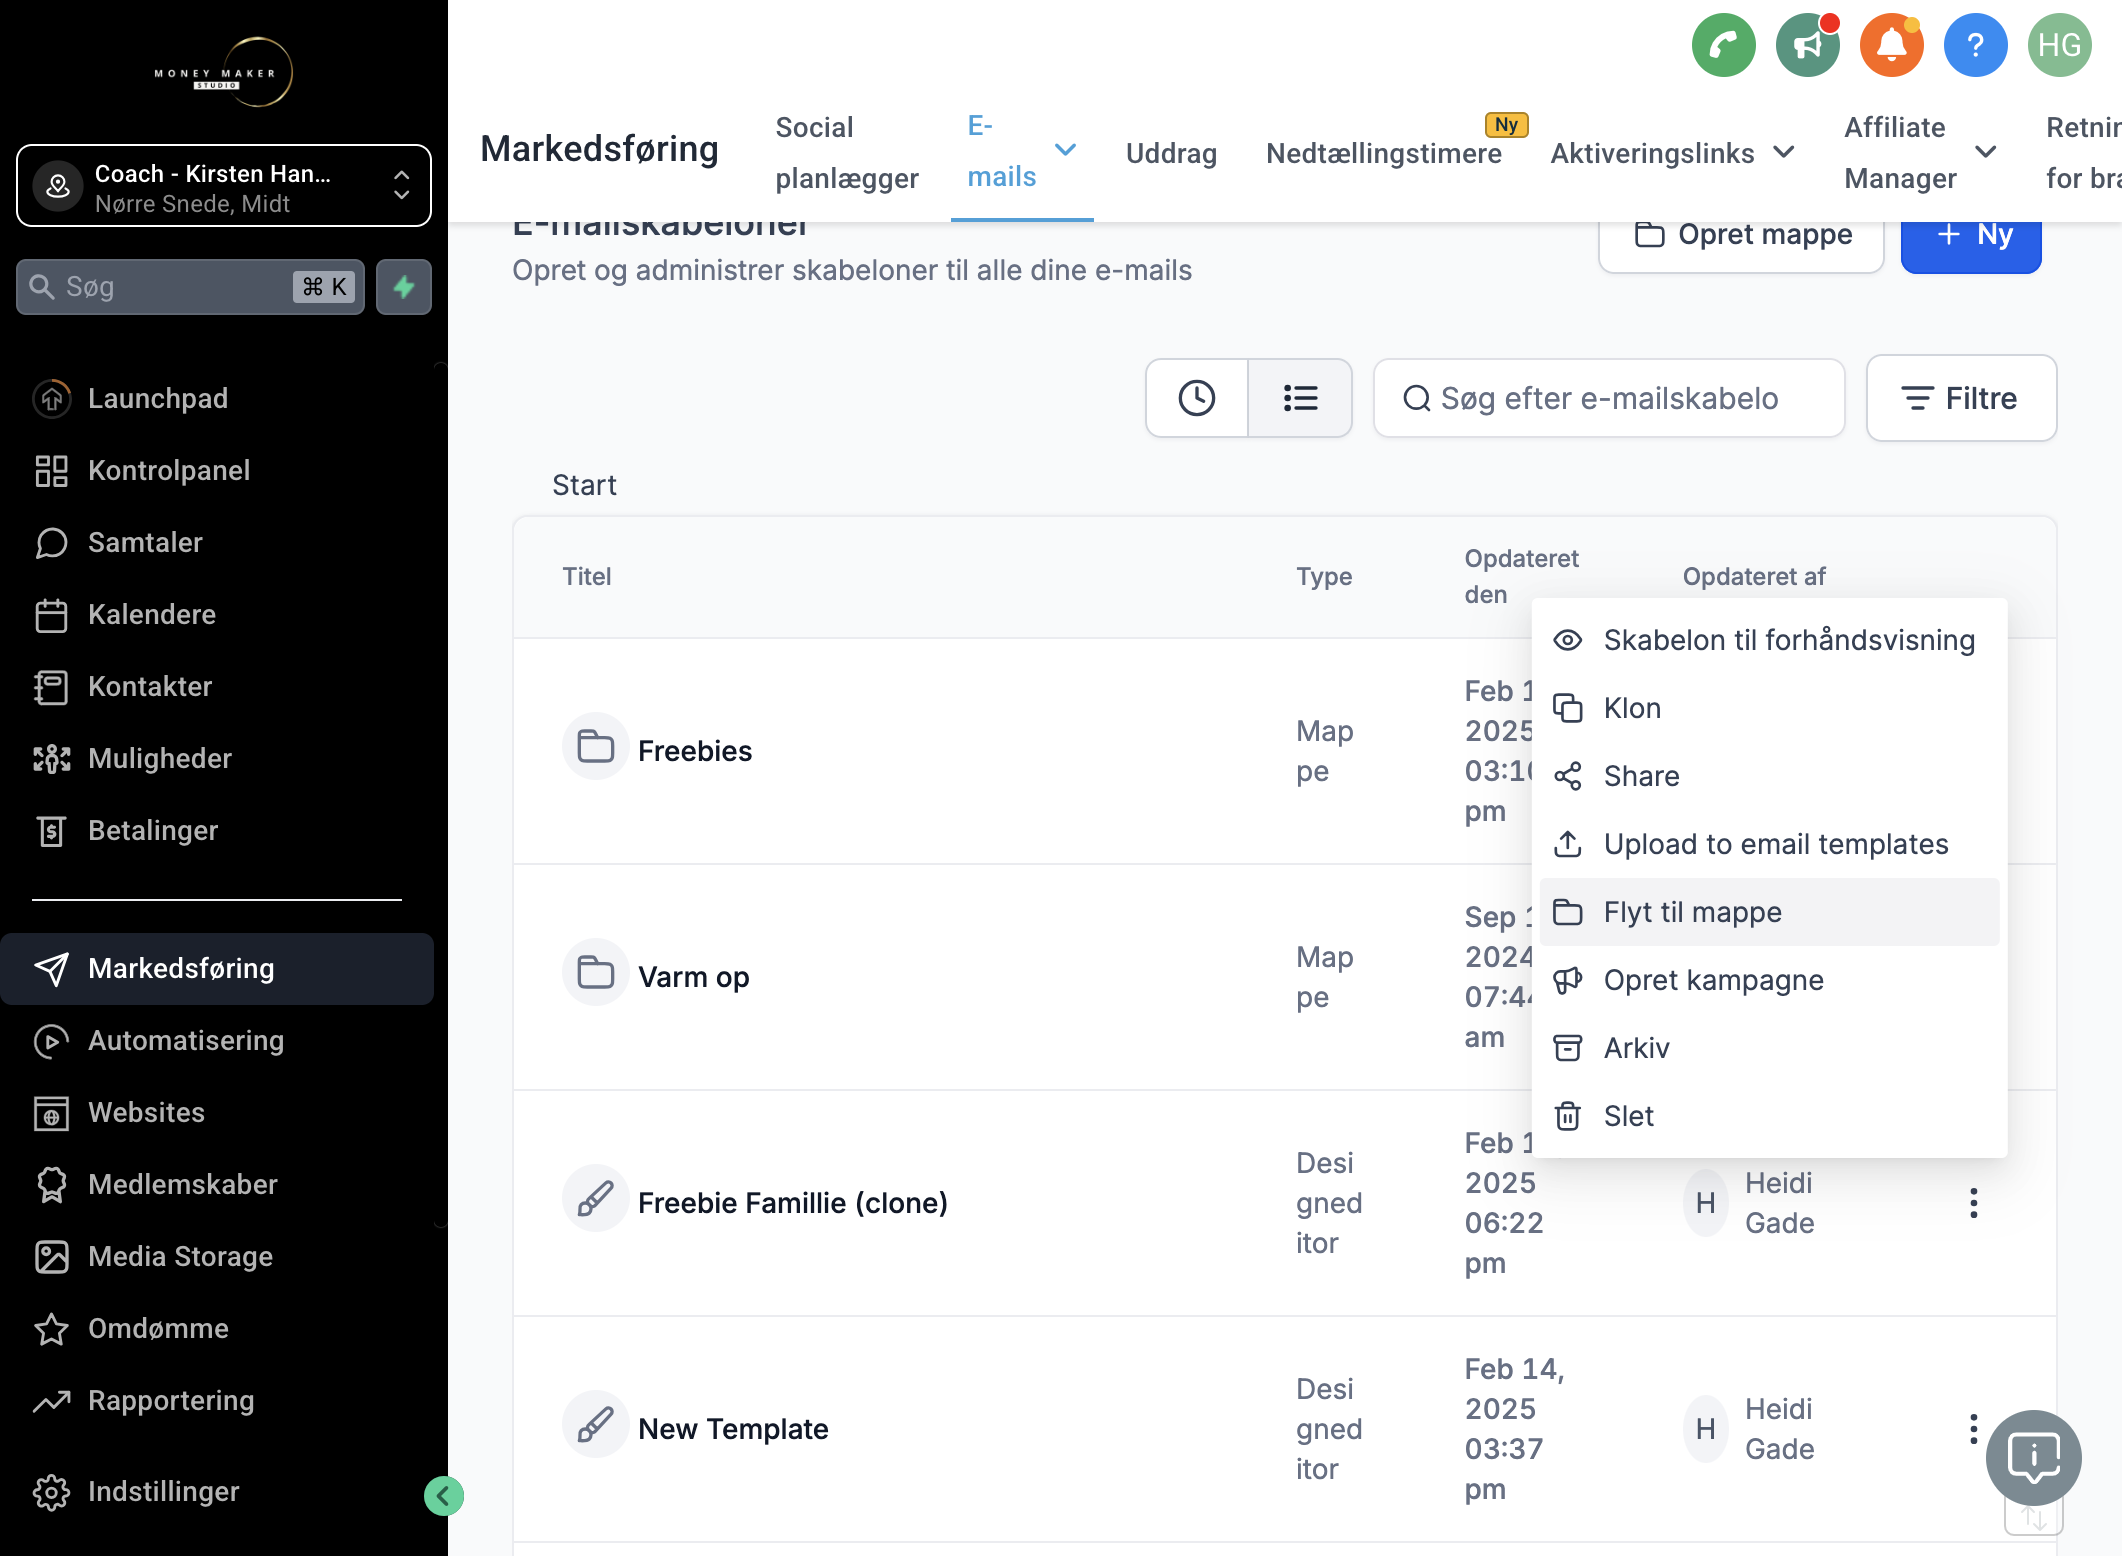Open the Varm op folder
The width and height of the screenshot is (2122, 1556).
coord(693,976)
